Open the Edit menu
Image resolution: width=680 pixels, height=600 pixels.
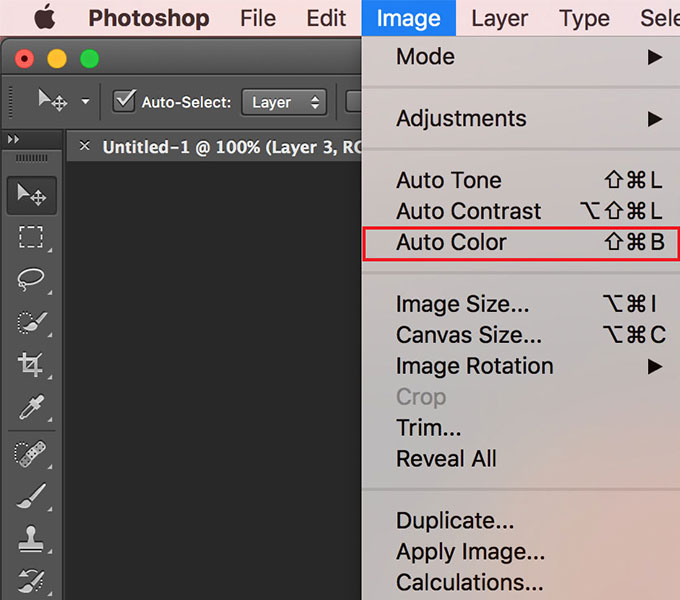coord(326,18)
